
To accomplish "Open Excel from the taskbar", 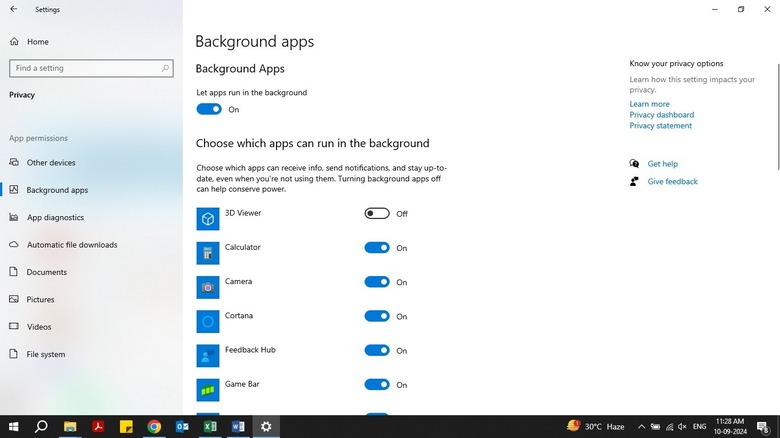I will [210, 426].
